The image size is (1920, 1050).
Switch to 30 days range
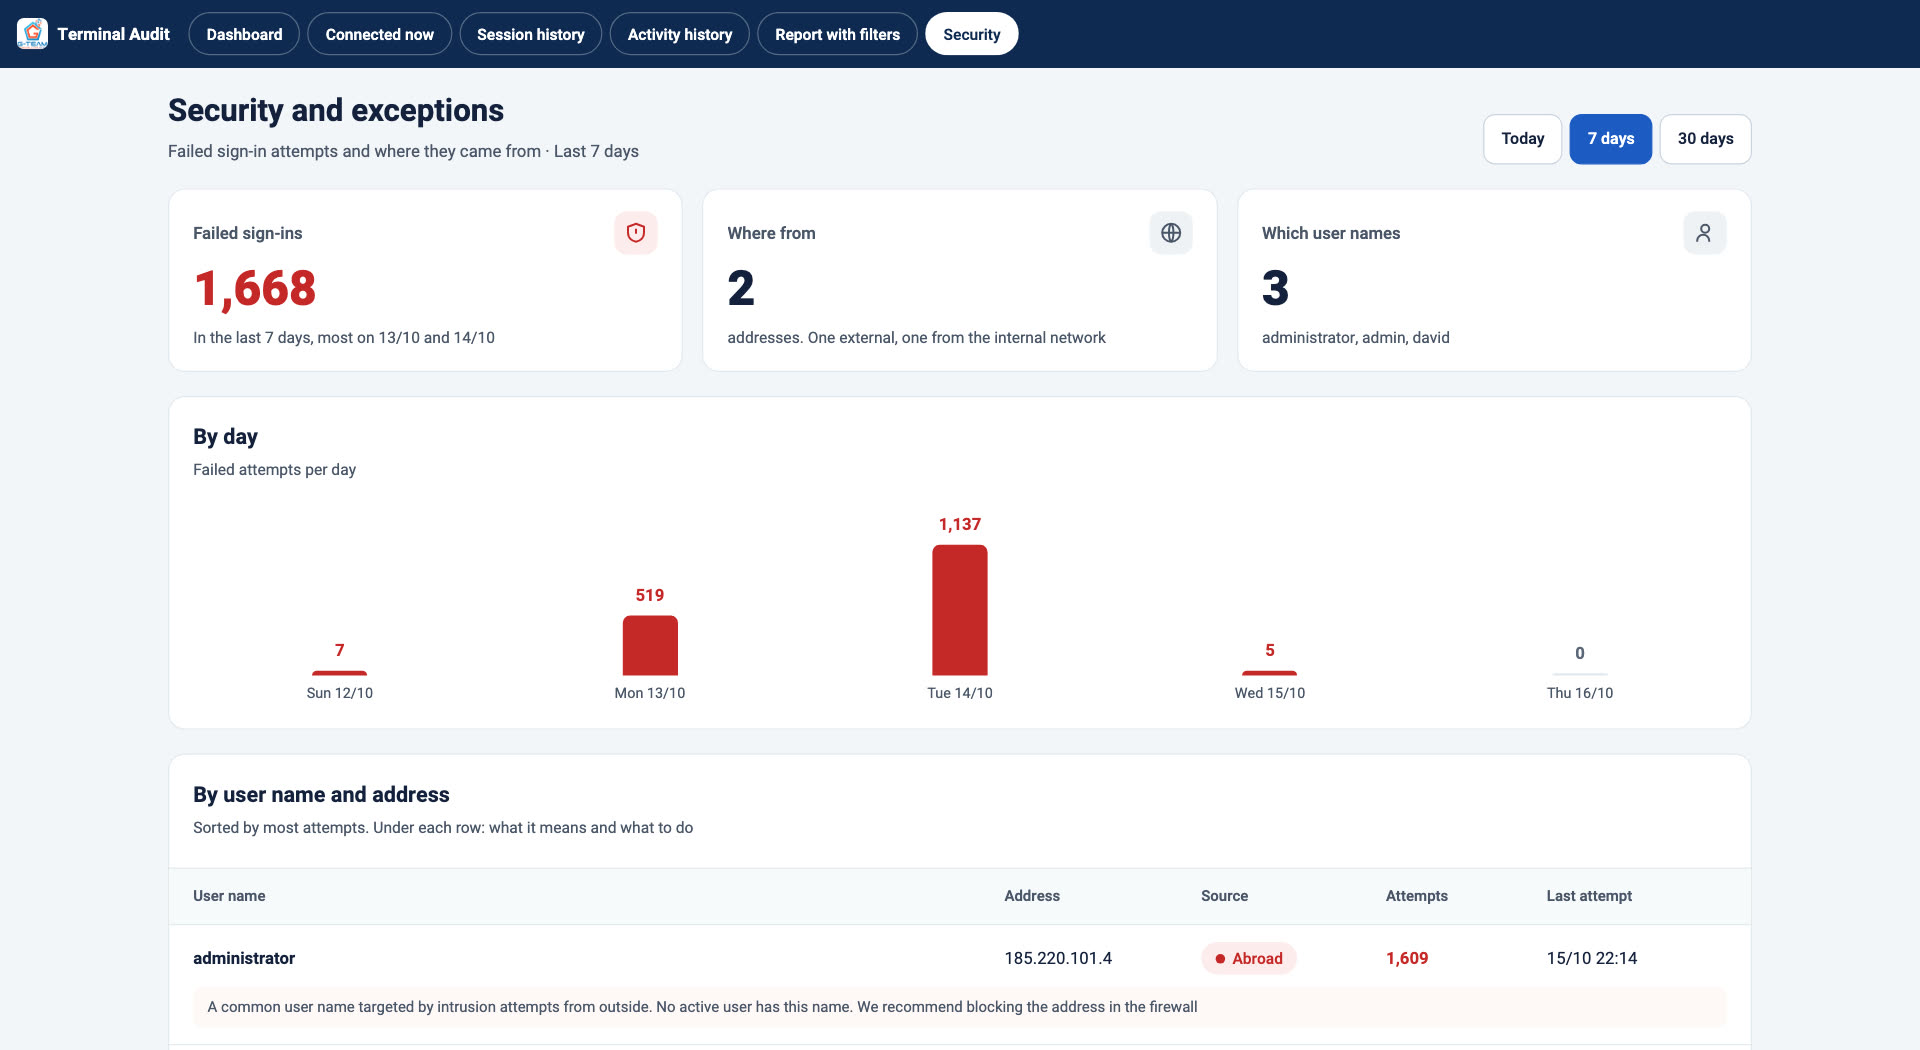tap(1705, 139)
